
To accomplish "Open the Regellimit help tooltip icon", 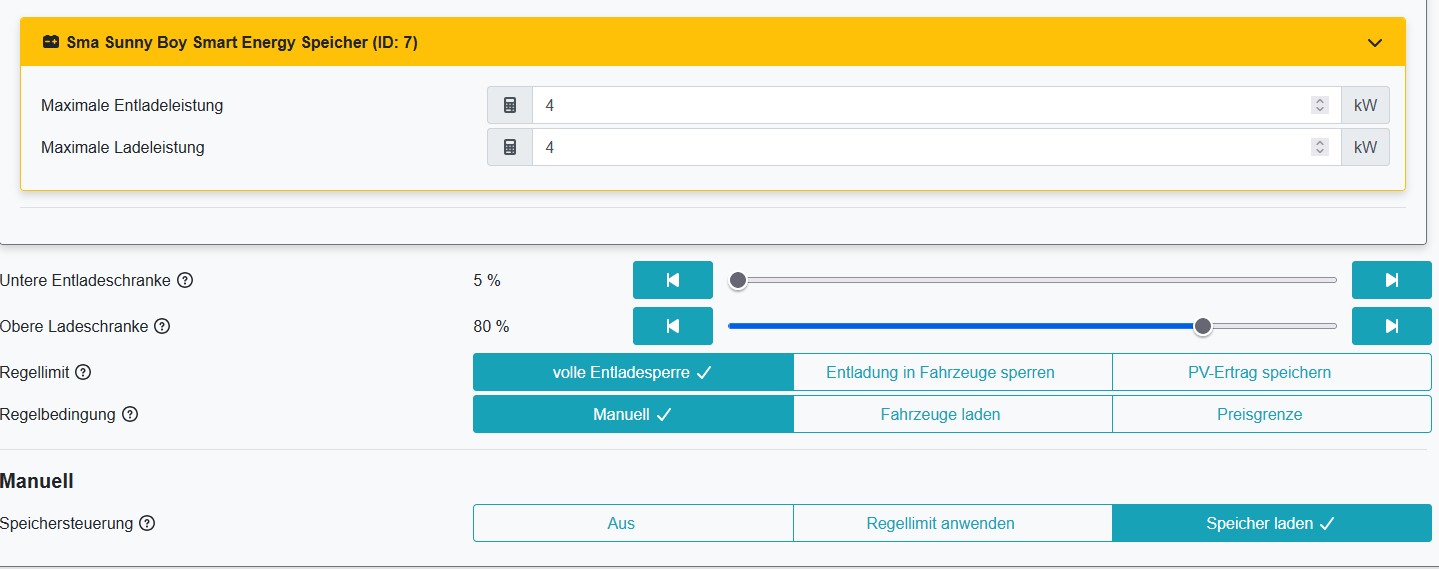I will [x=83, y=372].
